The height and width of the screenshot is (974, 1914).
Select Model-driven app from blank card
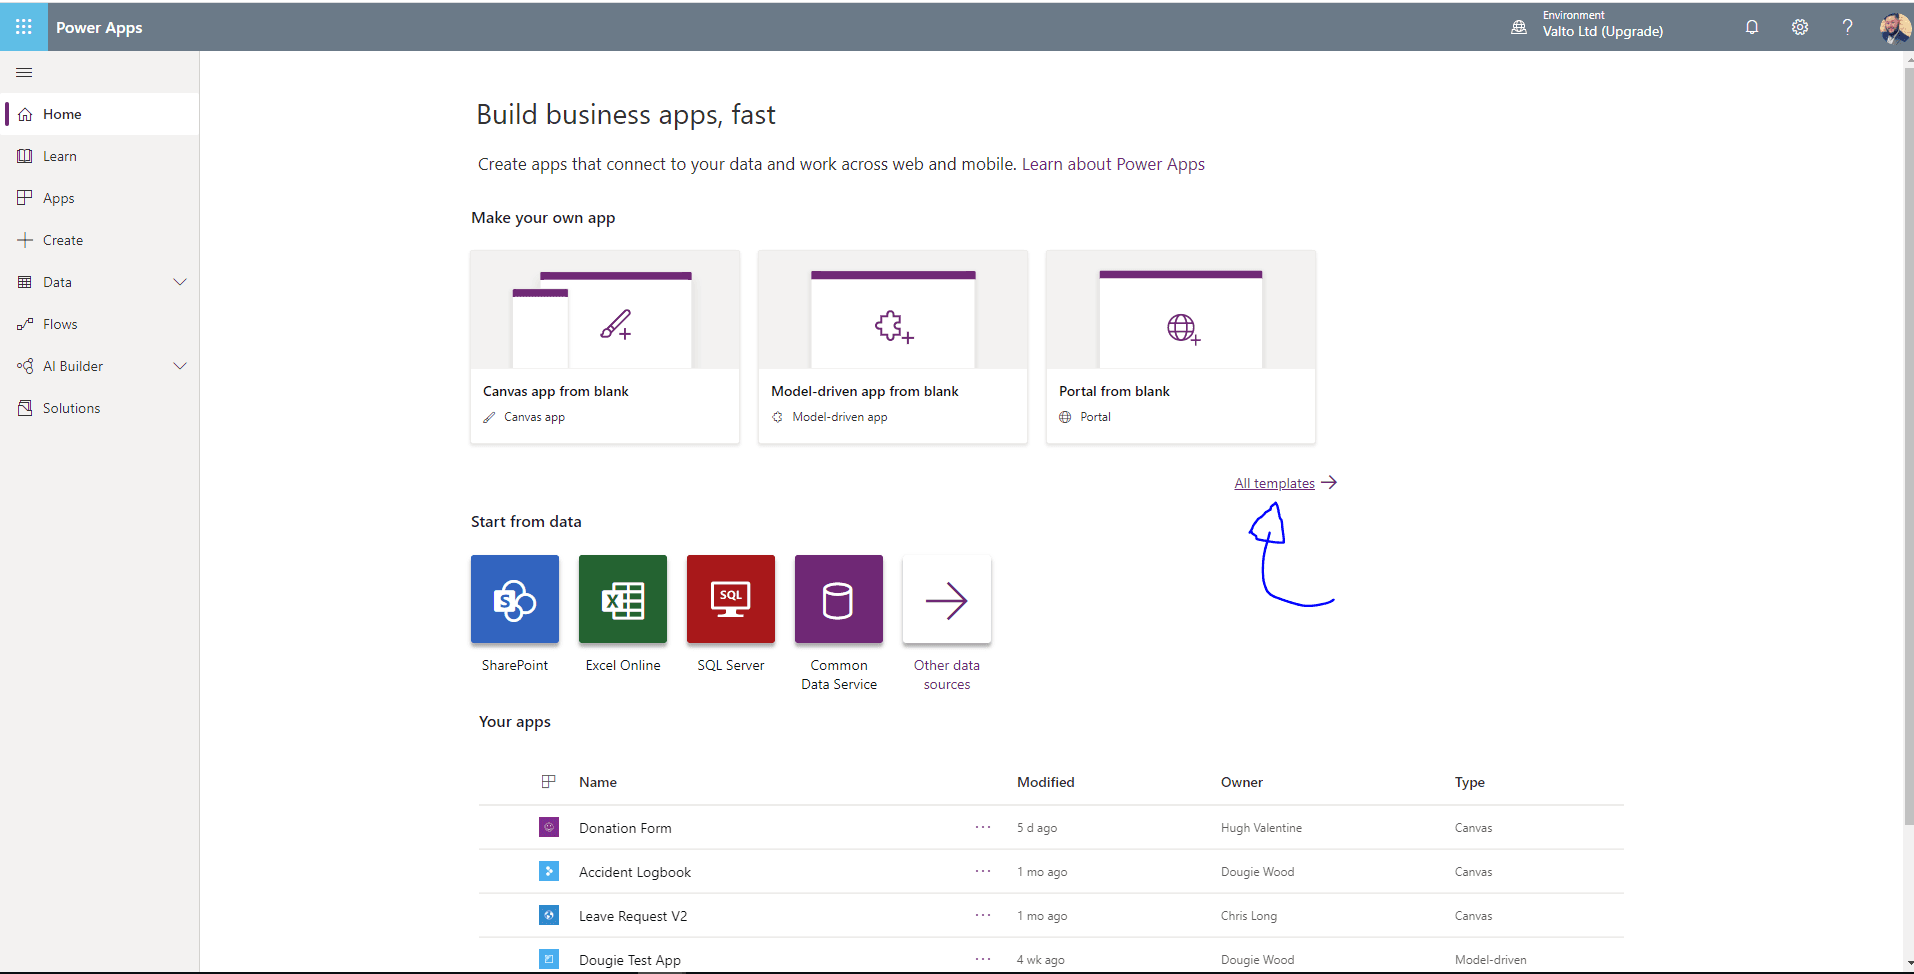coord(893,347)
